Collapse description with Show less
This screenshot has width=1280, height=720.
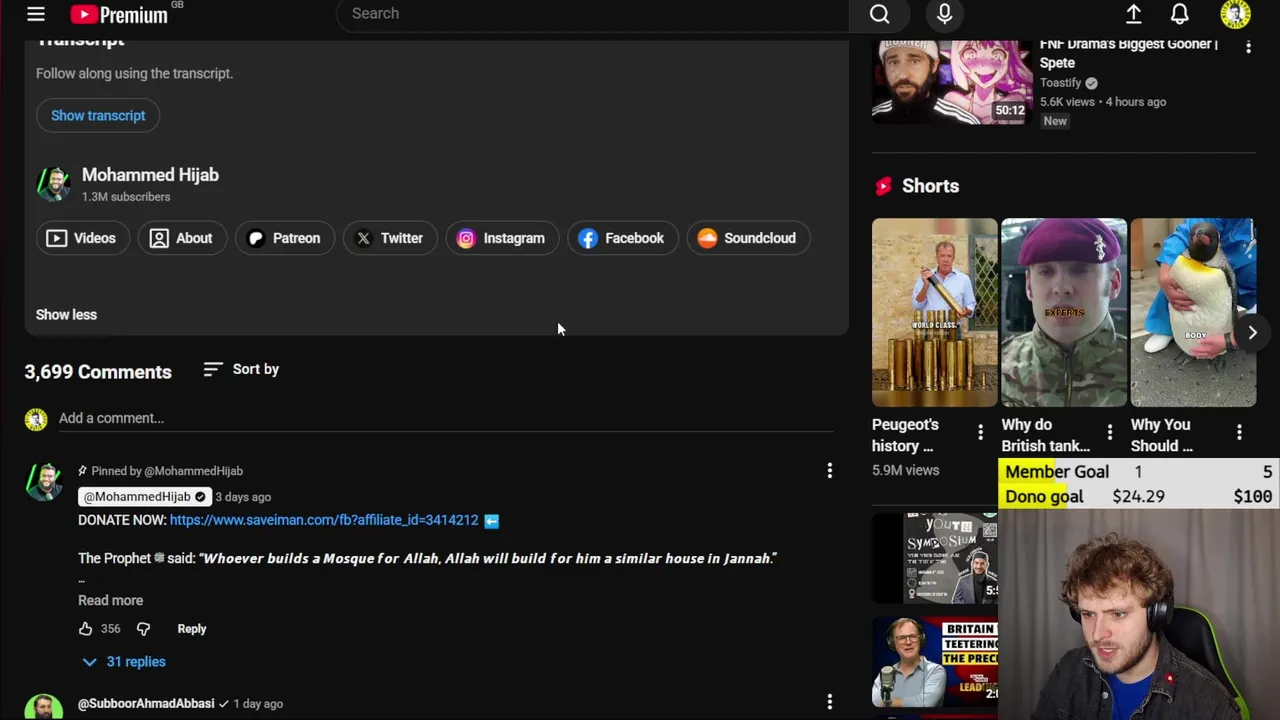coord(66,315)
